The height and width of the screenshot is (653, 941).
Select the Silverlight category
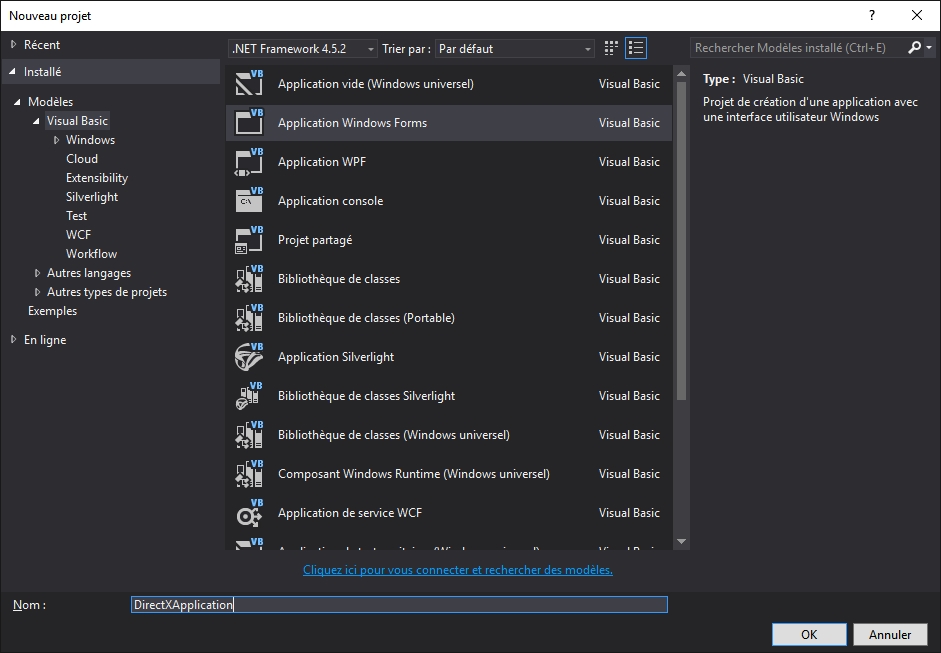click(92, 197)
